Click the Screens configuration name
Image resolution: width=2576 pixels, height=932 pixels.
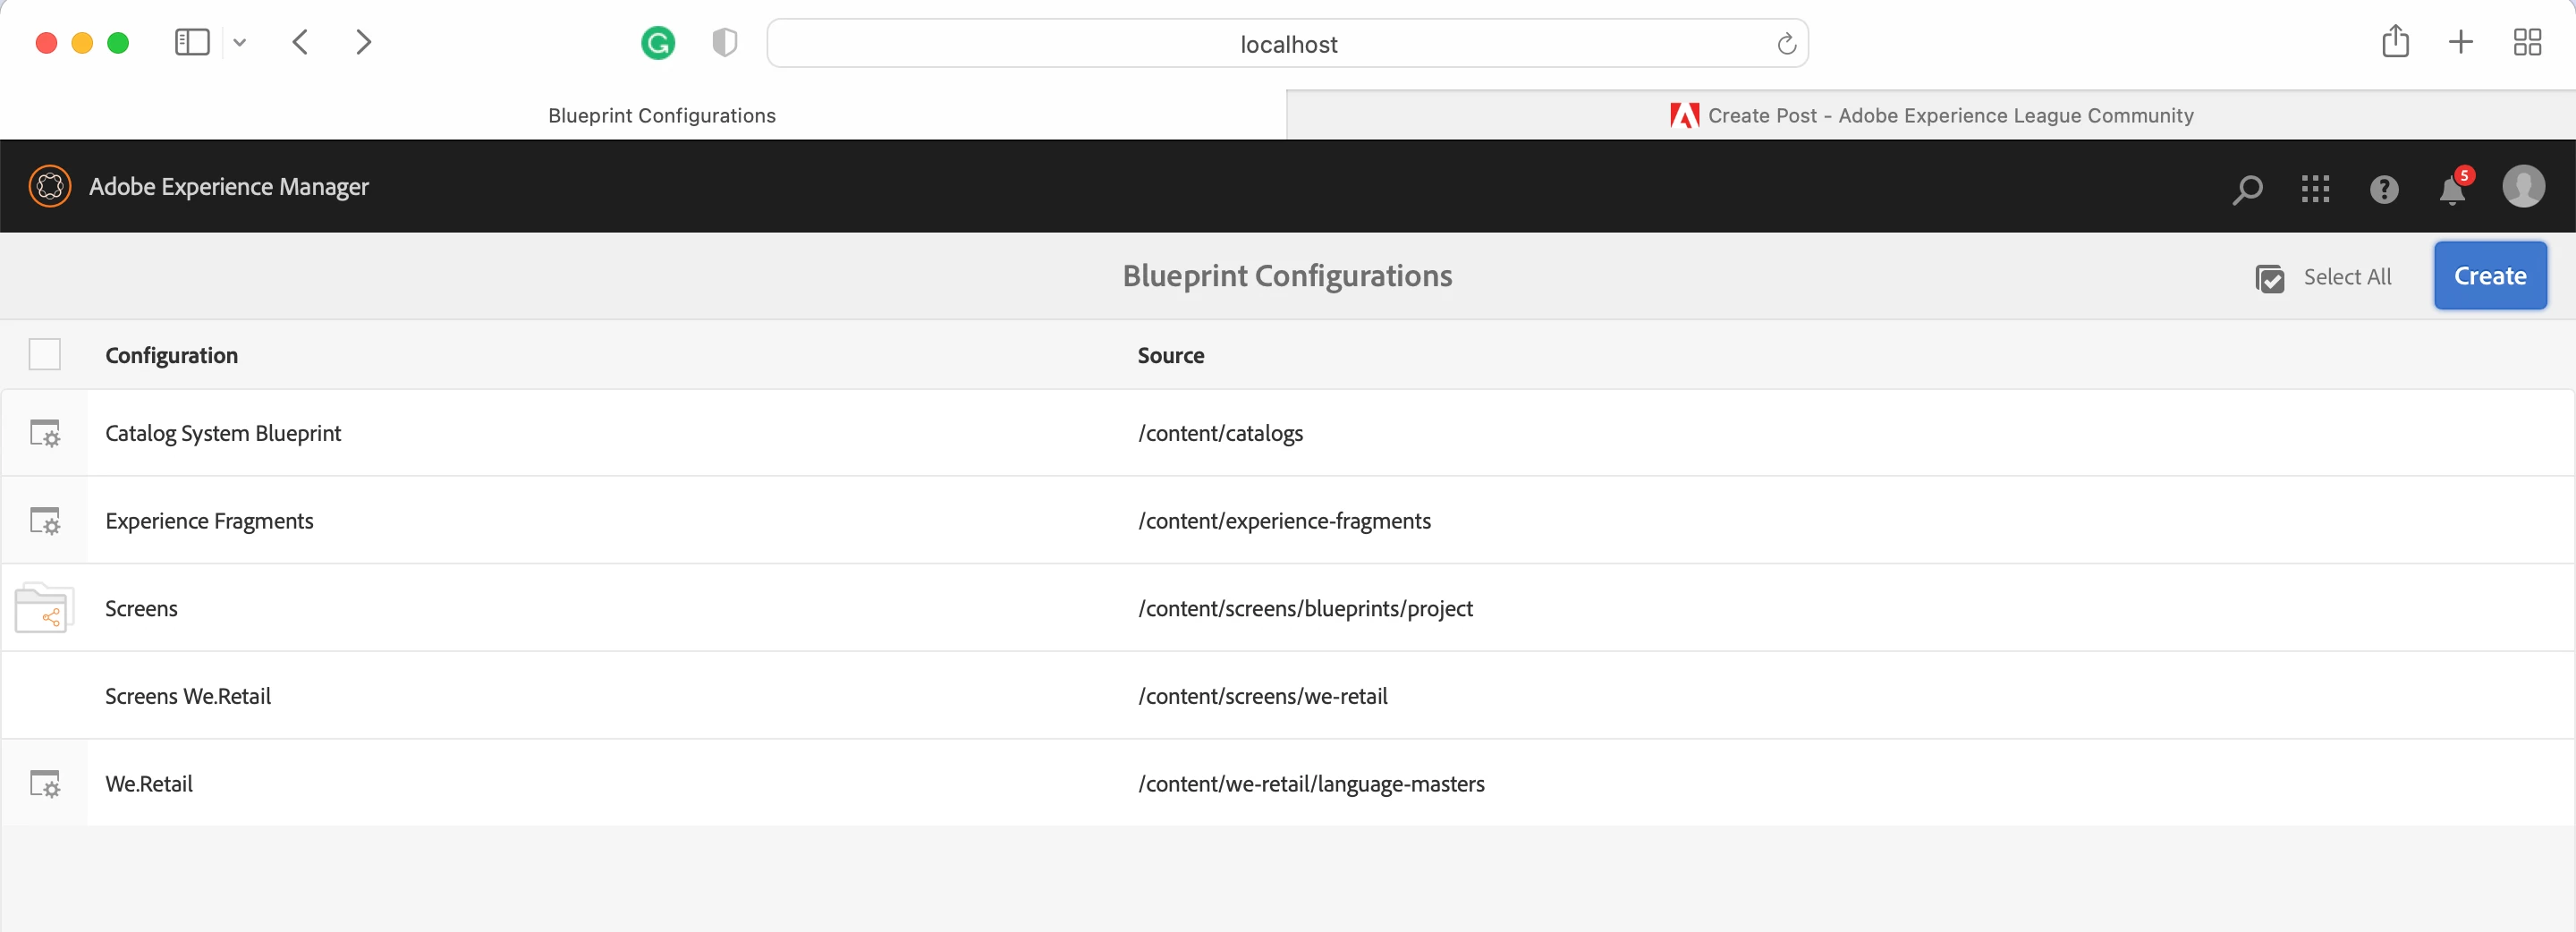[141, 609]
